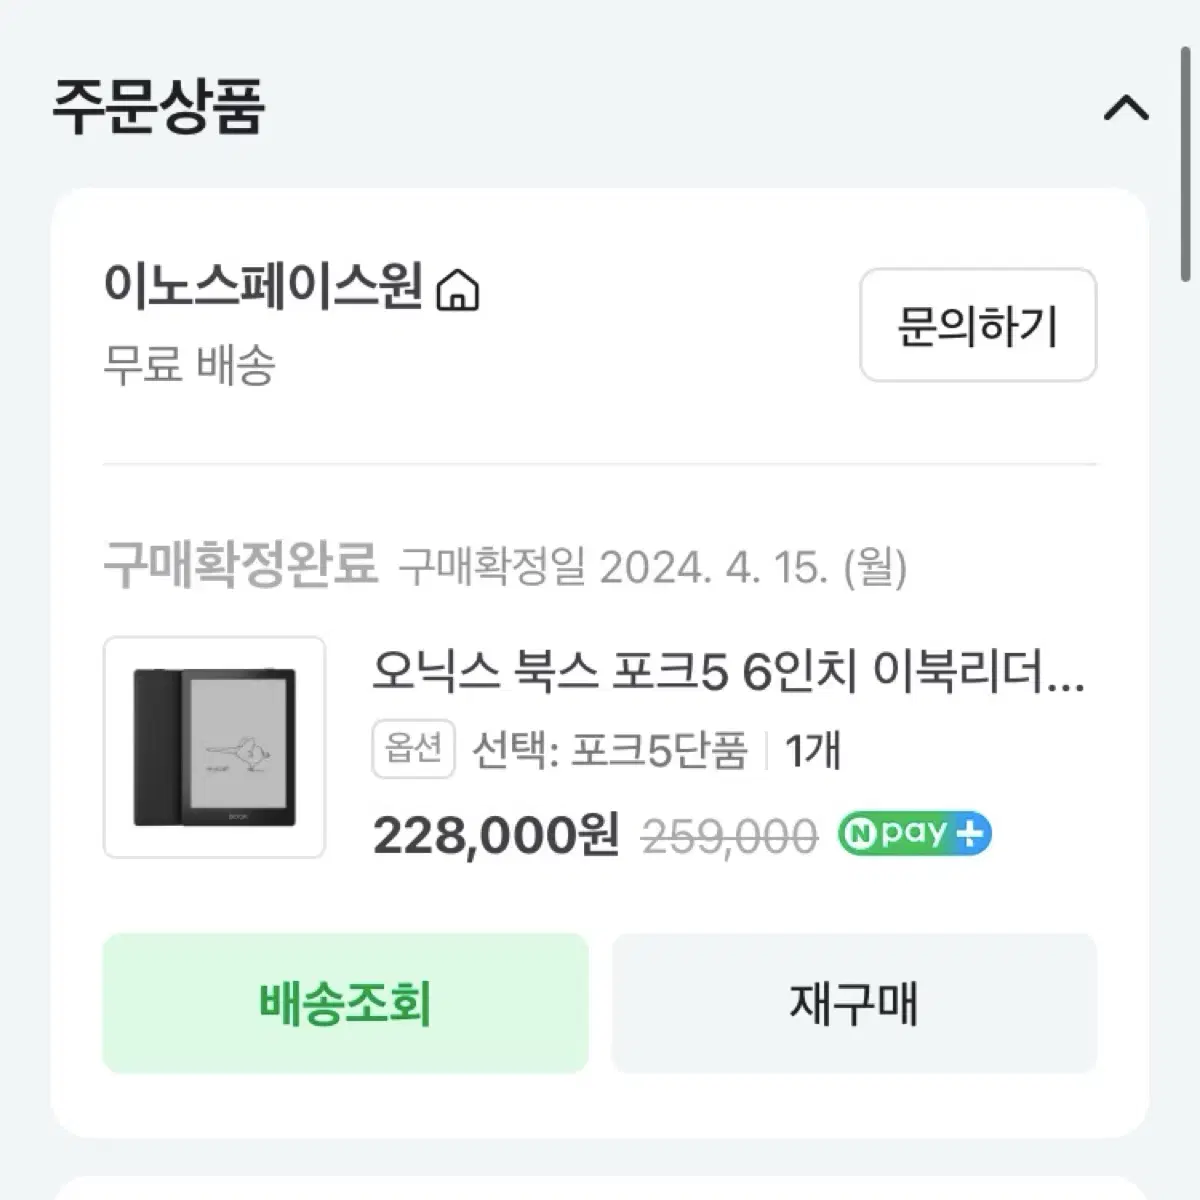Tap the 선택: 포크5단품 option text
The height and width of the screenshot is (1200, 1200).
(x=610, y=749)
